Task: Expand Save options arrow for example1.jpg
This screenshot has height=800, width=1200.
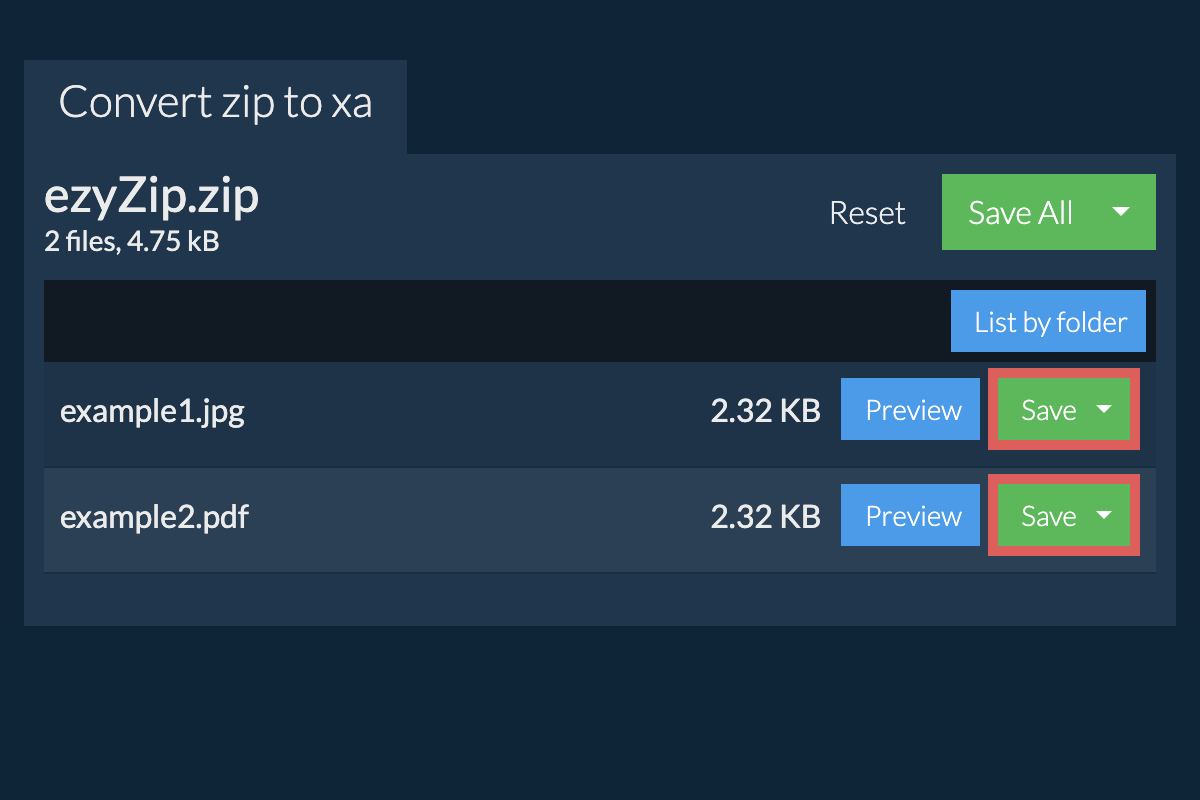Action: pyautogui.click(x=1104, y=410)
